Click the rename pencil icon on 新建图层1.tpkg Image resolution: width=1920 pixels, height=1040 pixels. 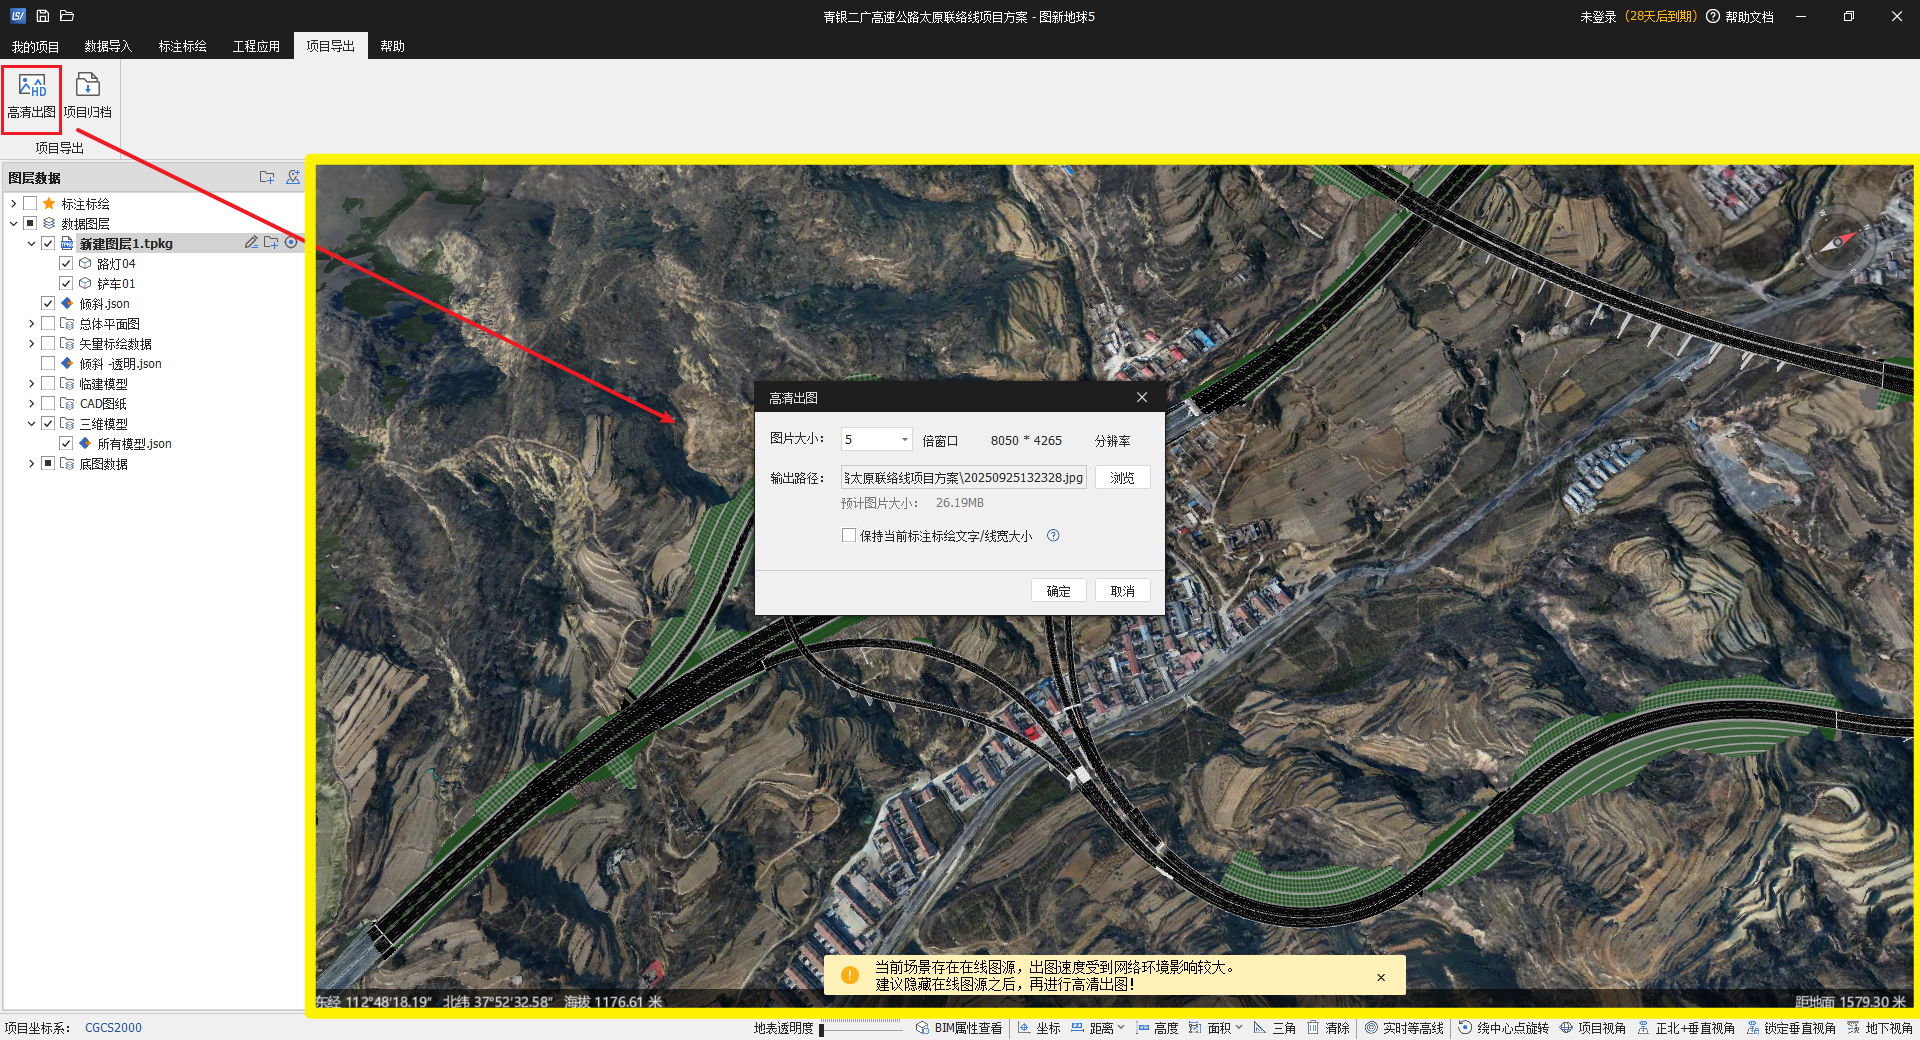coord(251,243)
